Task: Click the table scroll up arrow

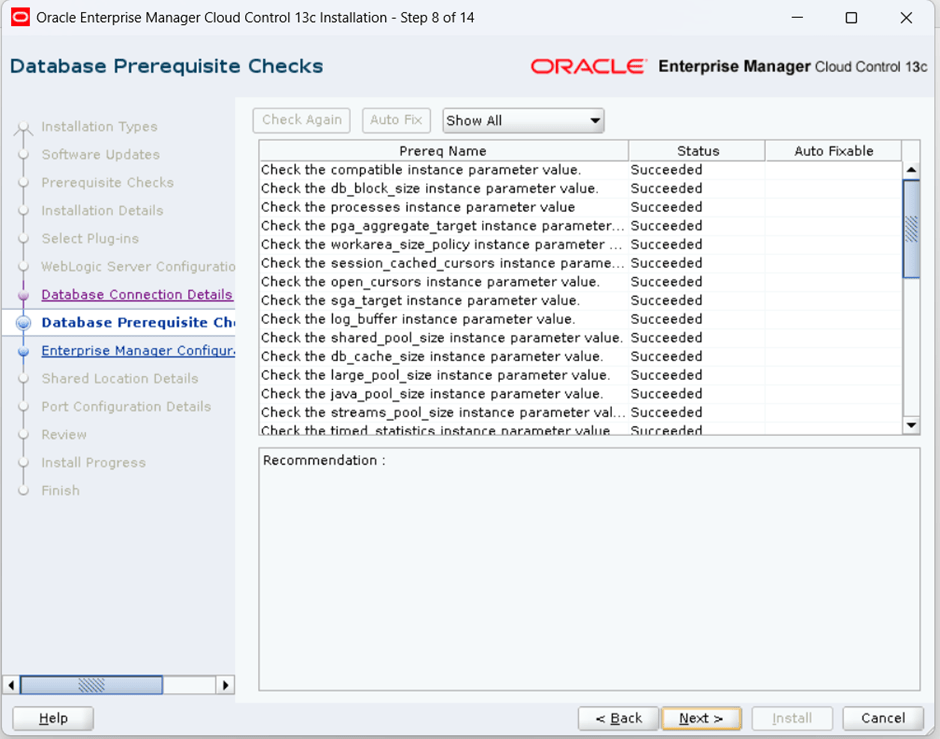Action: [911, 171]
